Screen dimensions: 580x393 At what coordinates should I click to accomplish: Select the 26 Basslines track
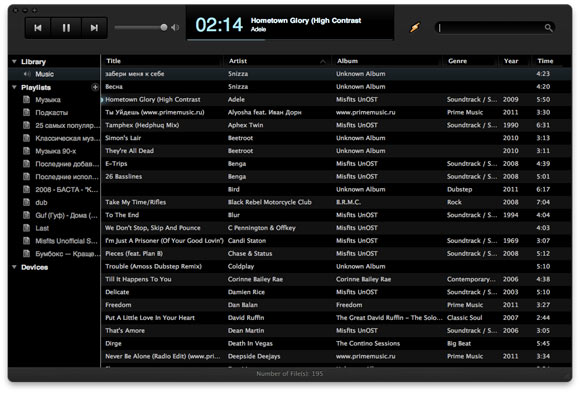pyautogui.click(x=336, y=177)
